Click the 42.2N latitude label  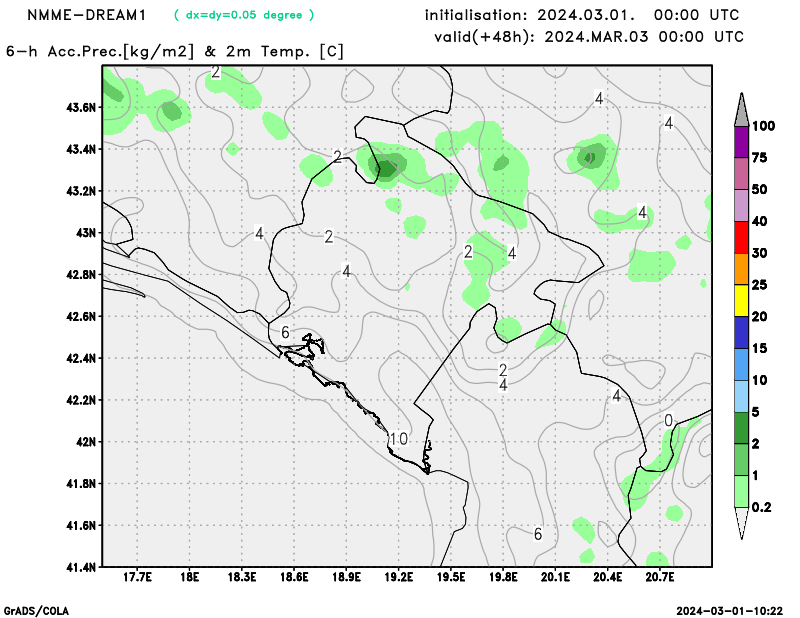tap(81, 400)
